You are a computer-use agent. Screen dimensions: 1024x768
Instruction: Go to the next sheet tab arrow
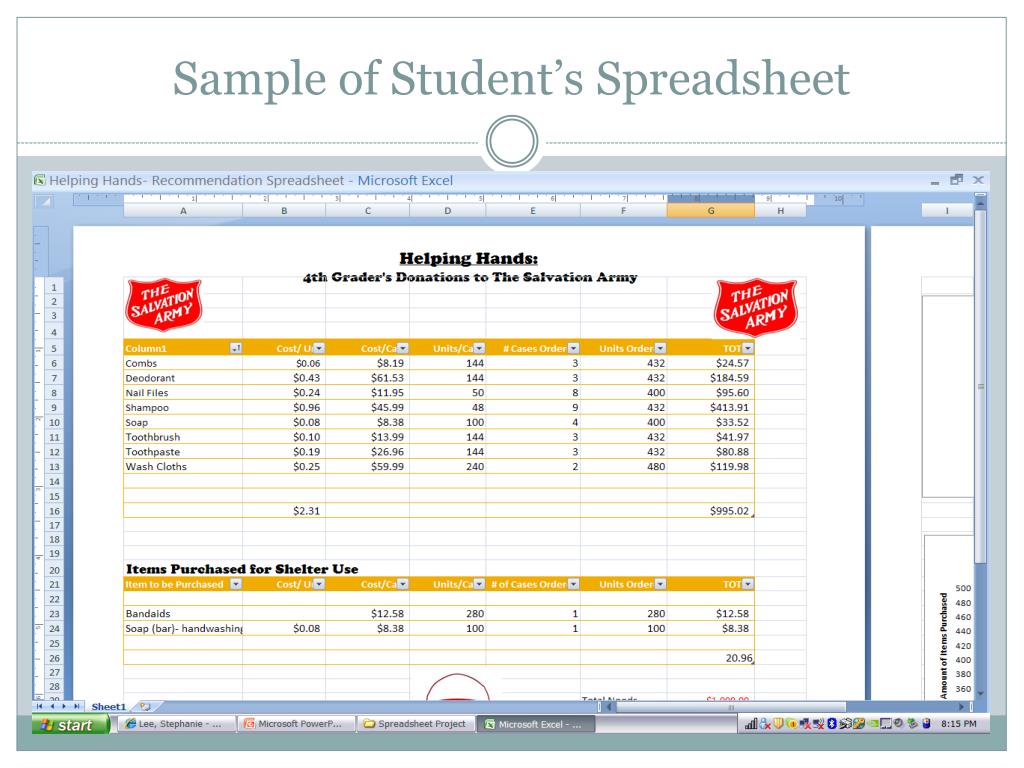(64, 707)
